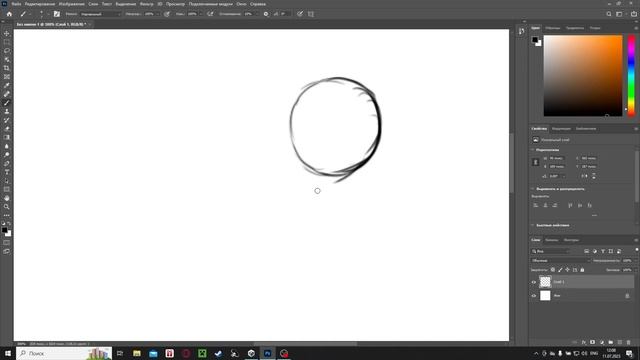Open the brush blending mode dropdown
The height and width of the screenshot is (360, 640).
click(x=100, y=14)
